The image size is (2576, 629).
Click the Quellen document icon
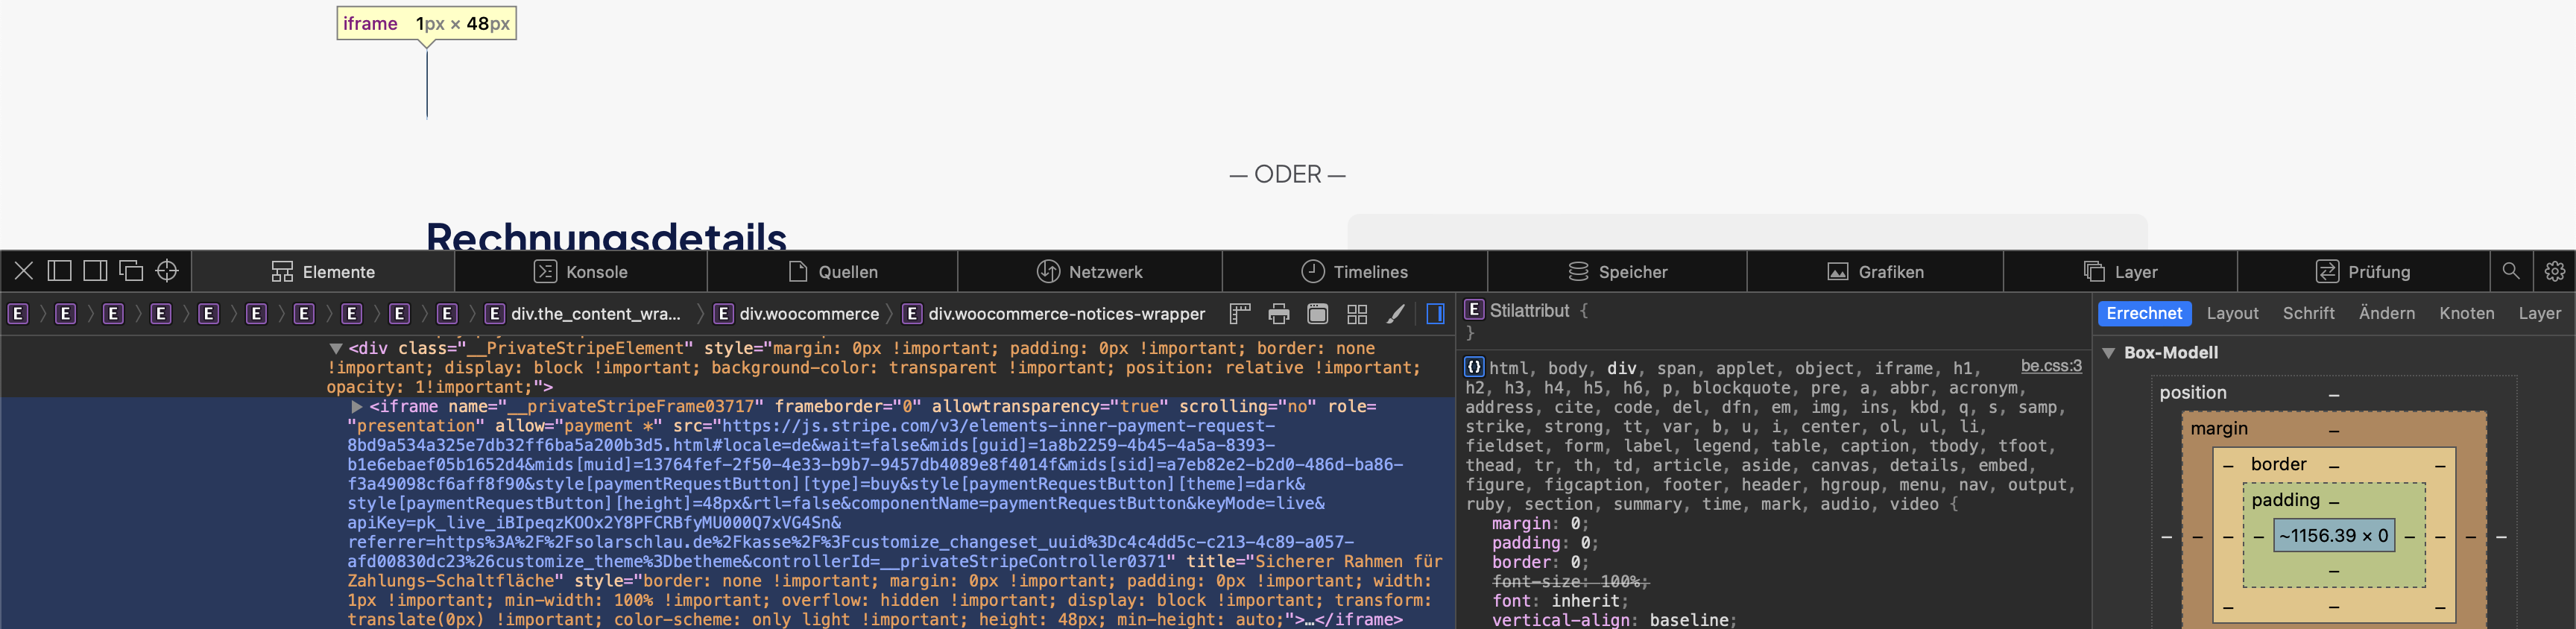[x=798, y=272]
